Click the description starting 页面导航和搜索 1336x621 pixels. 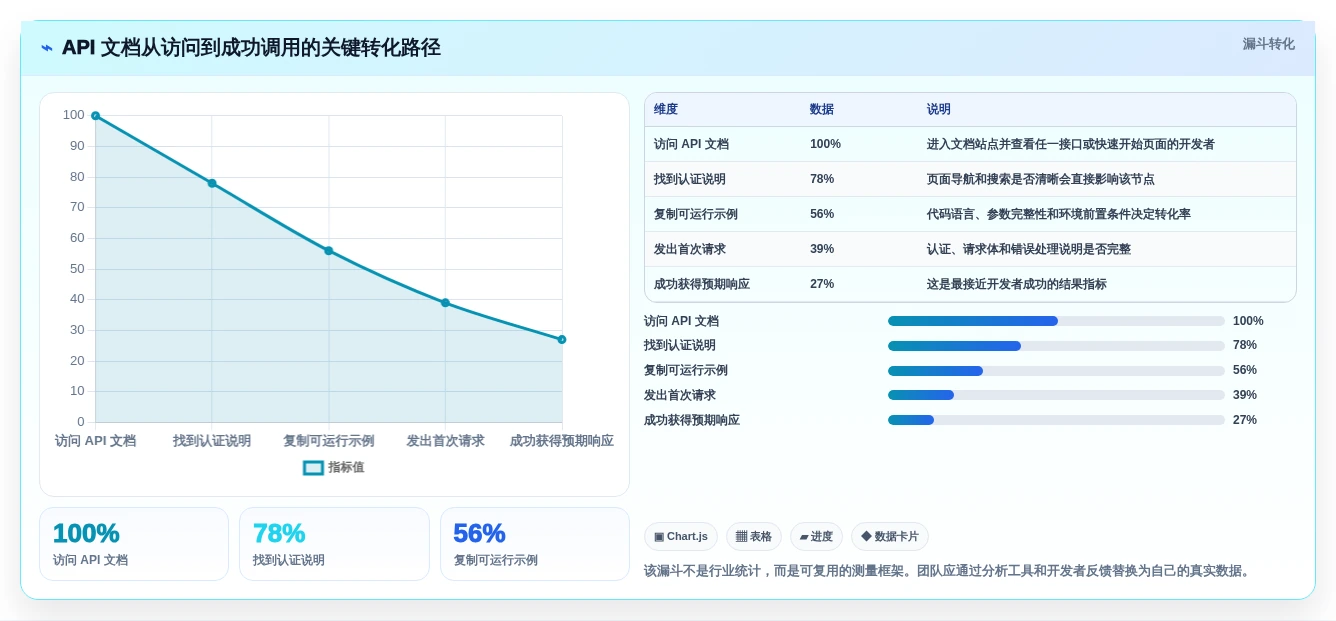click(1041, 179)
